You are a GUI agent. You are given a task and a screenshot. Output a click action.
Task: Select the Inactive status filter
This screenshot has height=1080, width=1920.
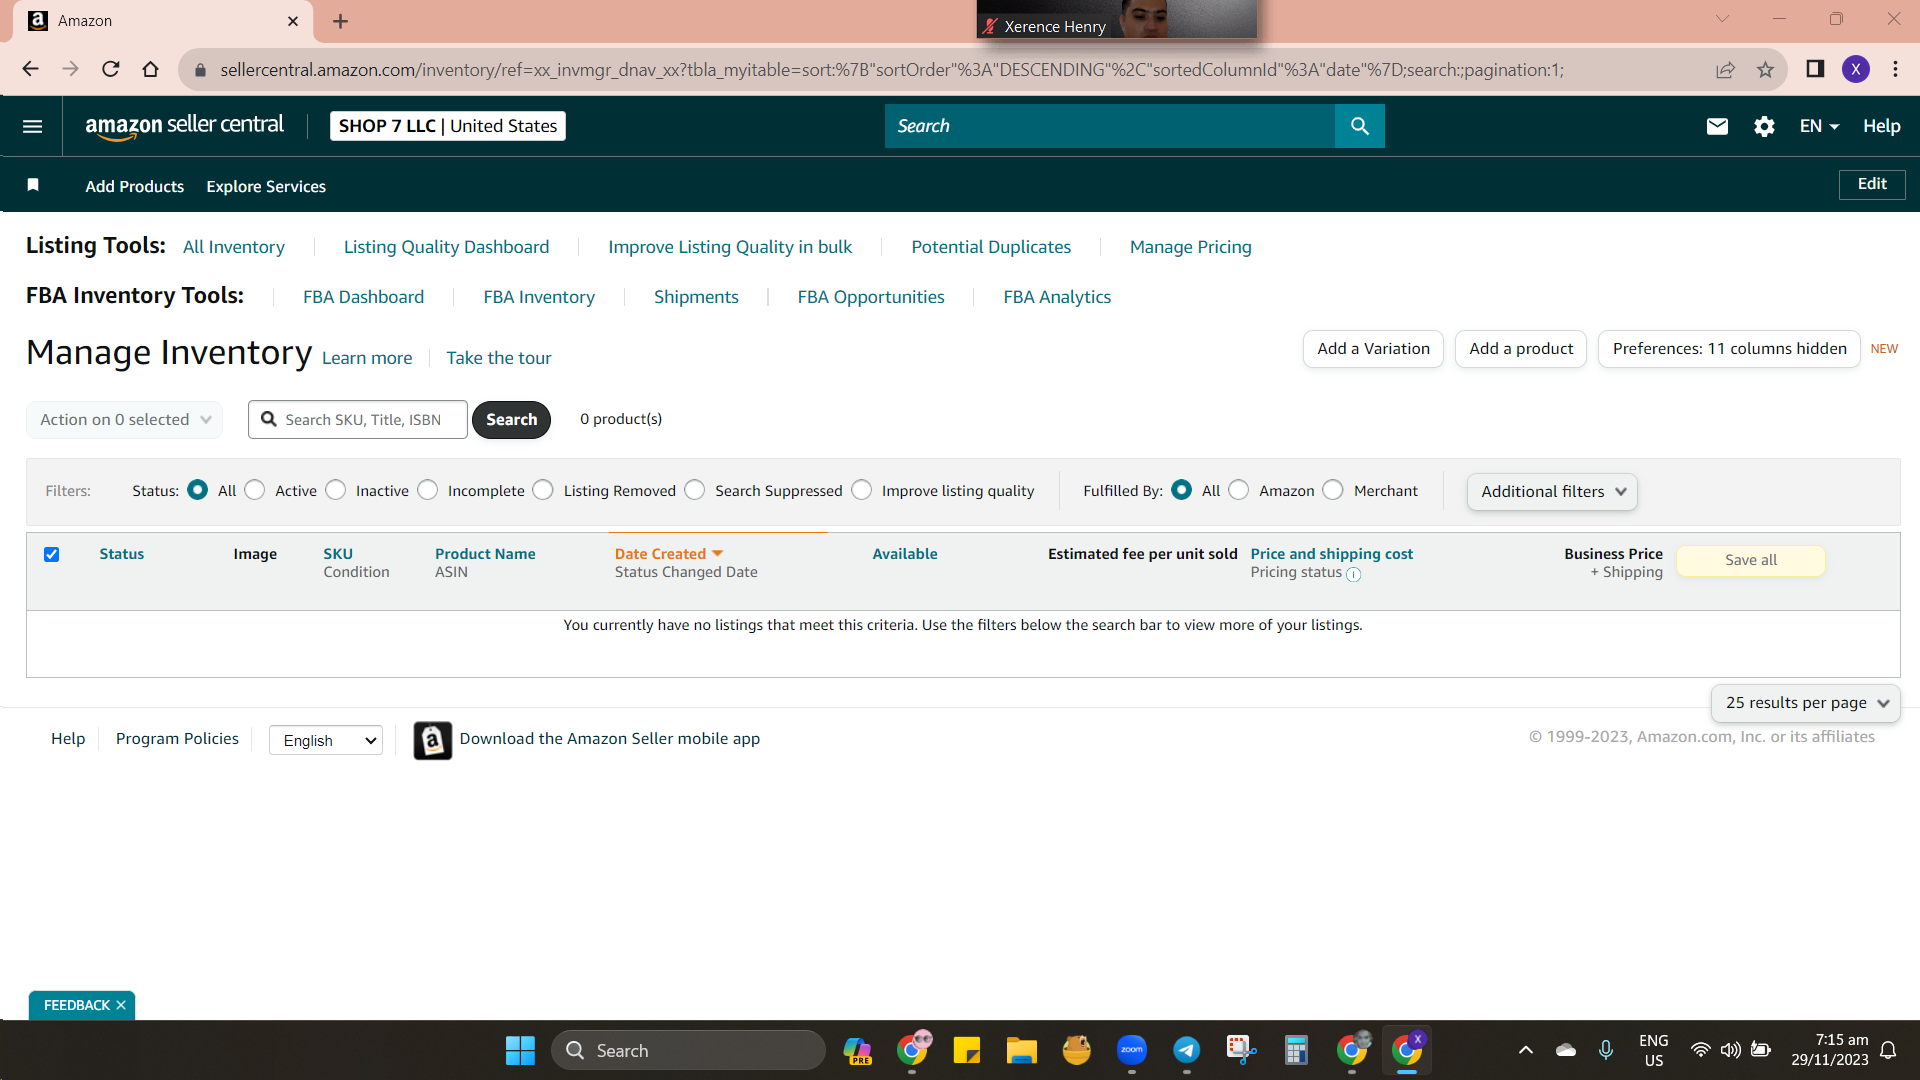[x=336, y=490]
